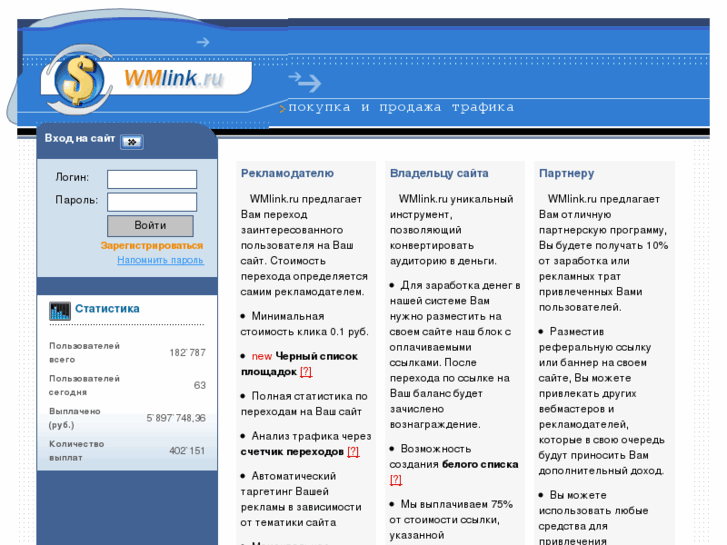The image size is (727, 545).
Task: Click the Мы выплачиваем 75% bullet
Action: coord(451,519)
